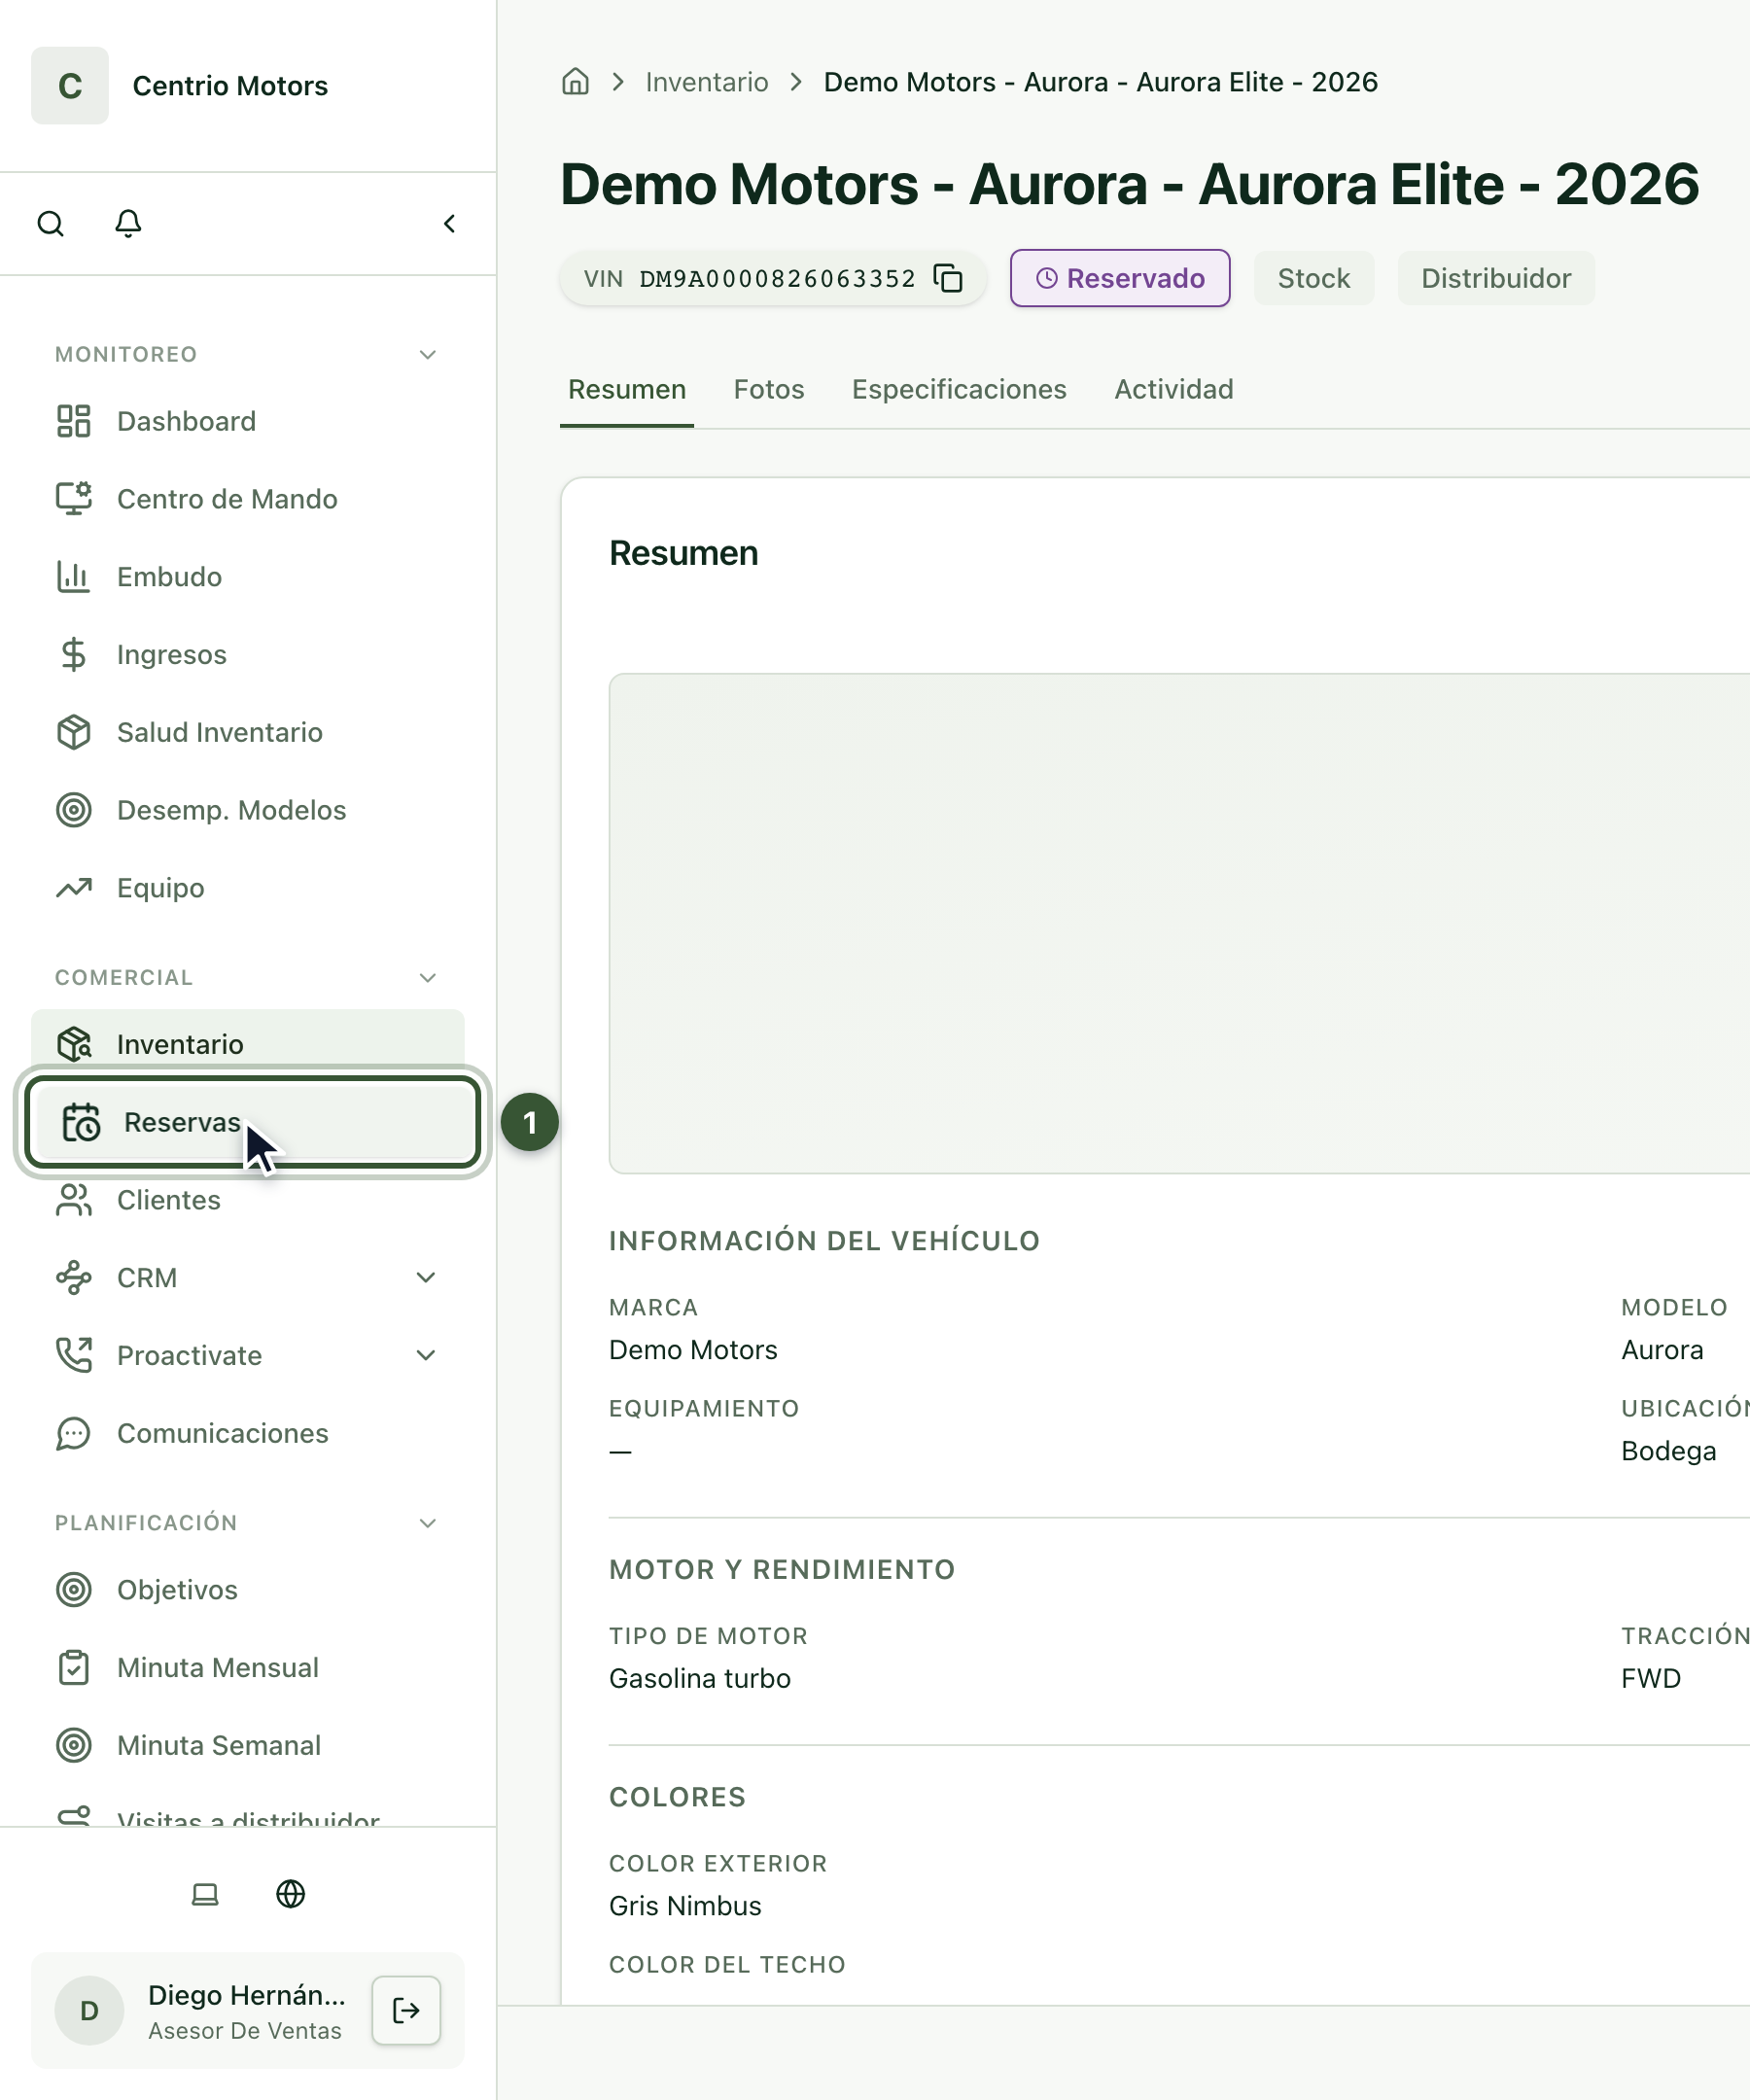The width and height of the screenshot is (1750, 2100).
Task: Switch to the Actividad tab
Action: [x=1174, y=389]
